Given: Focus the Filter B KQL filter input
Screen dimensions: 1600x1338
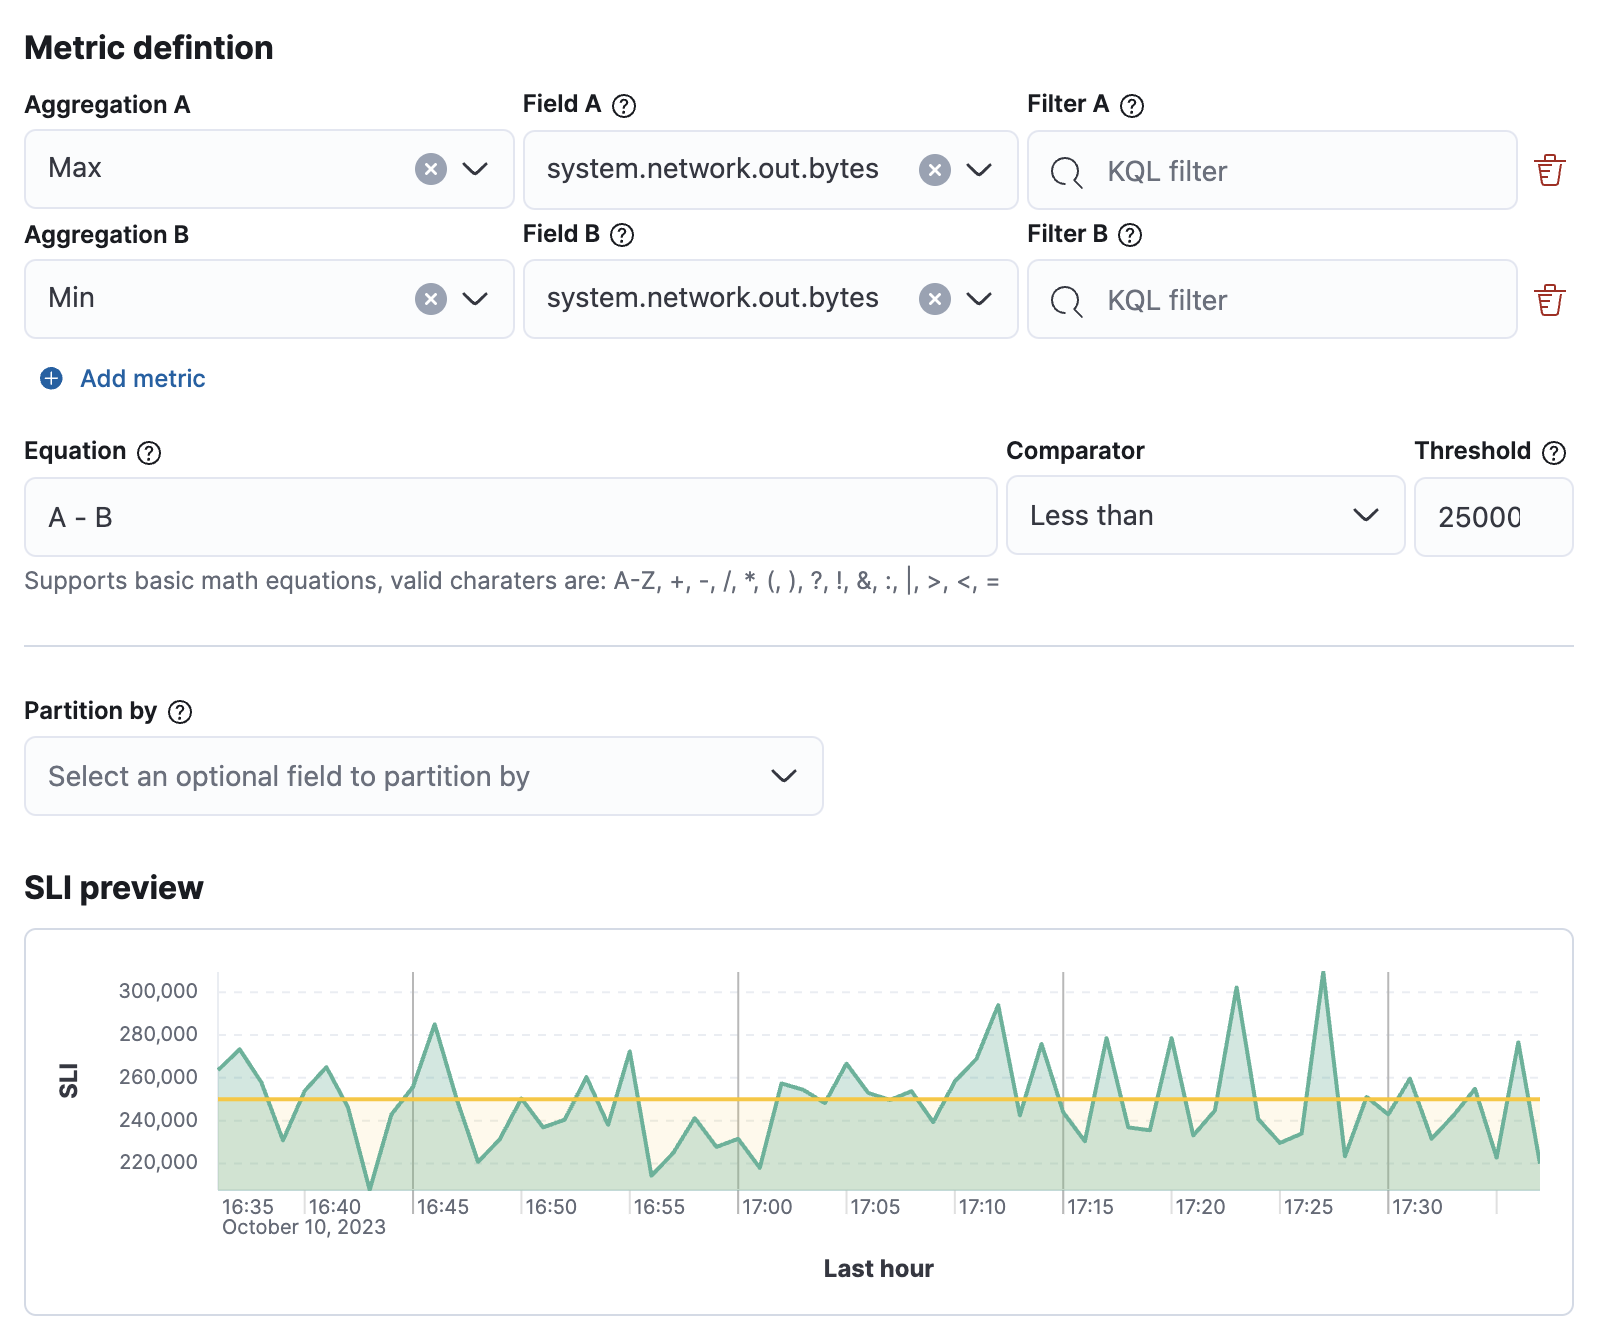Looking at the screenshot, I should [1272, 299].
